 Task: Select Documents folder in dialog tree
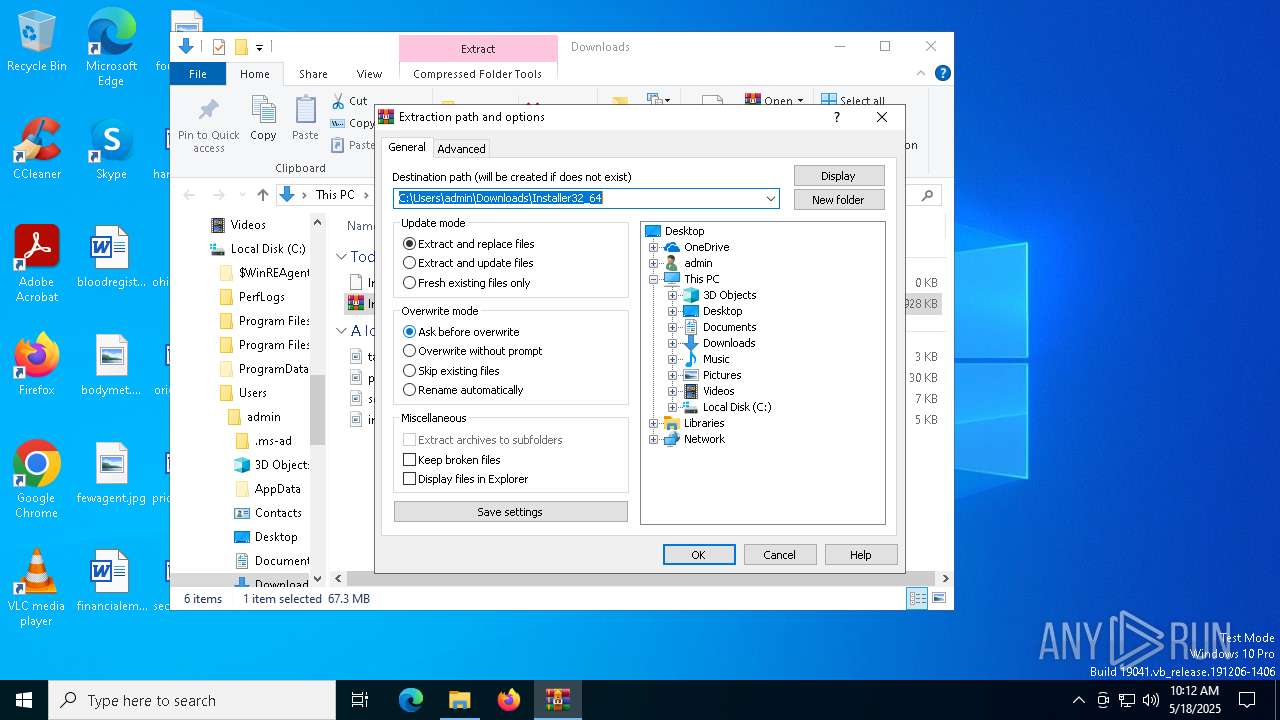tap(720, 327)
